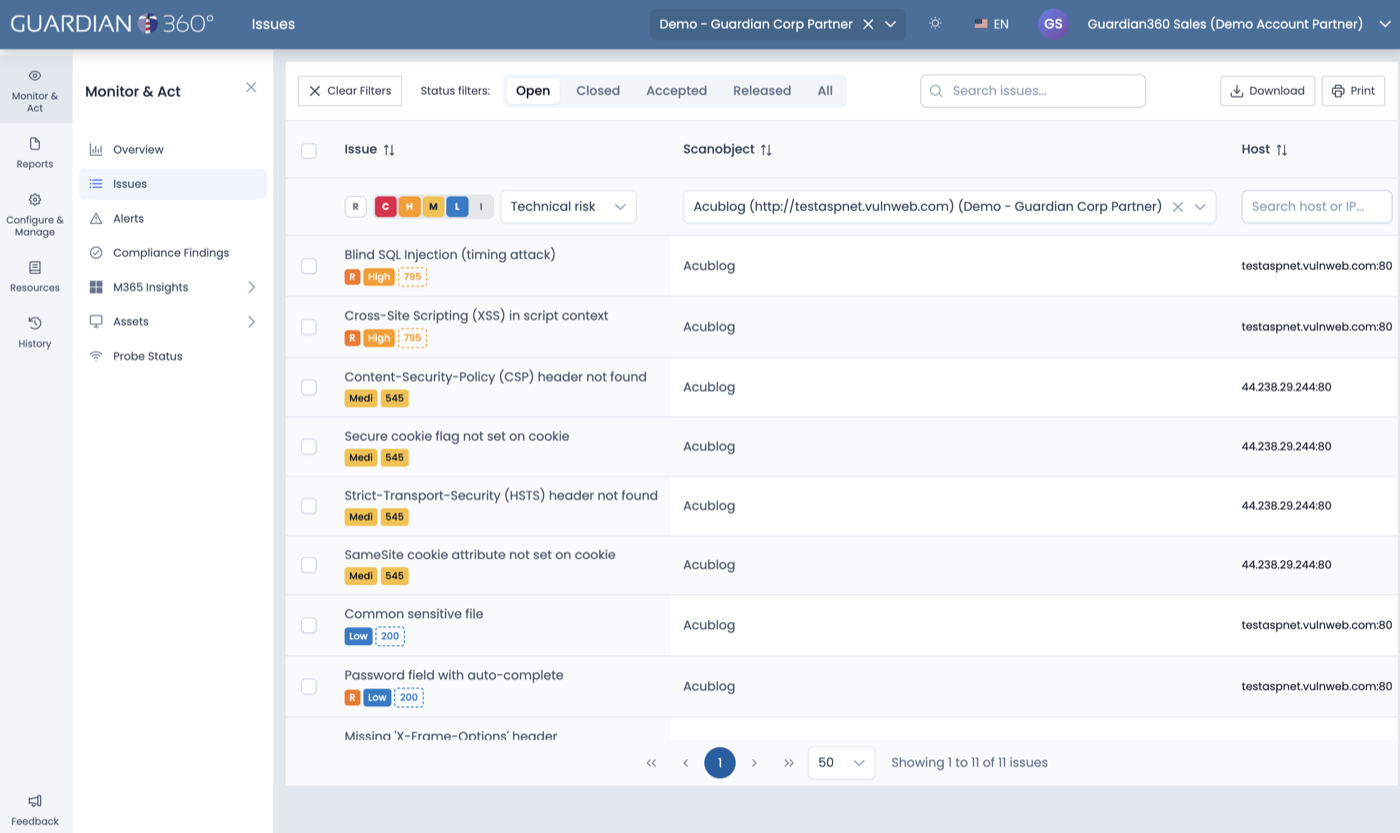Open Monitor & Act sidebar section
This screenshot has width=1400, height=833.
[x=35, y=90]
